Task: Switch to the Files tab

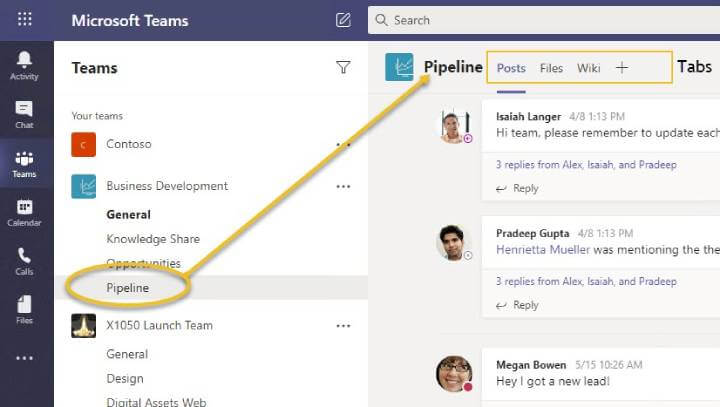Action: click(x=551, y=68)
